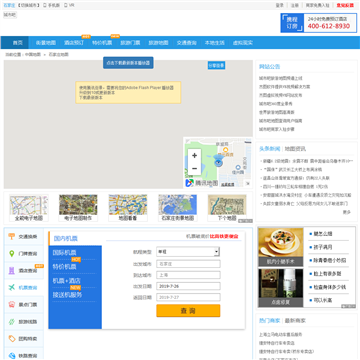Click 更多 under the news list

[x=347, y=212]
